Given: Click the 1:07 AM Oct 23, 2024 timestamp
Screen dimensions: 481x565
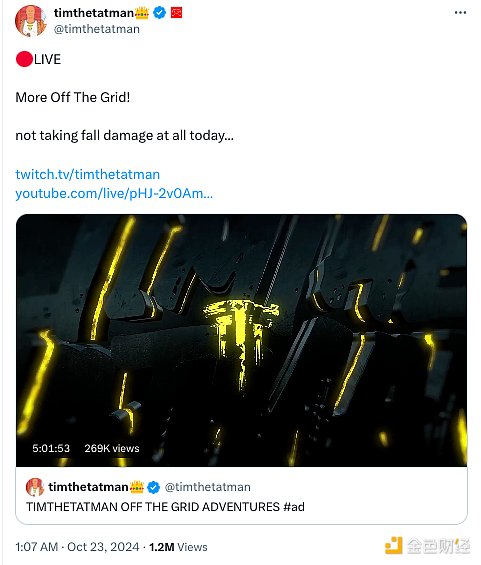Looking at the screenshot, I should coord(77,547).
